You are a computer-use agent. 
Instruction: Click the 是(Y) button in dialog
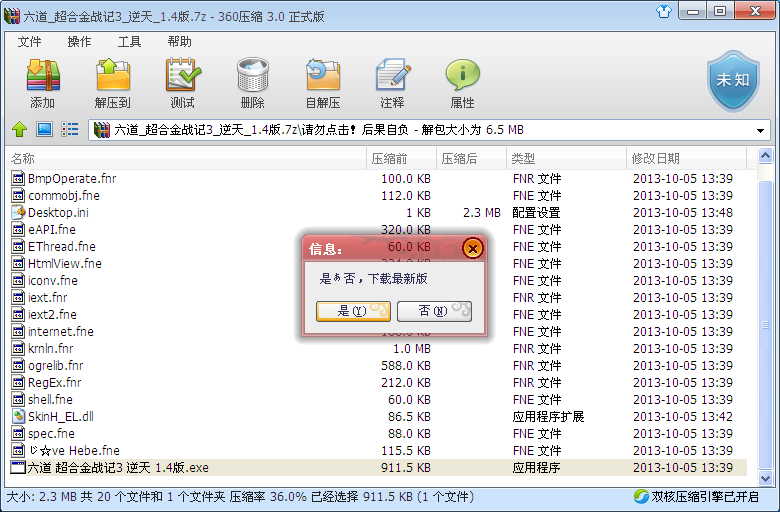(x=353, y=311)
